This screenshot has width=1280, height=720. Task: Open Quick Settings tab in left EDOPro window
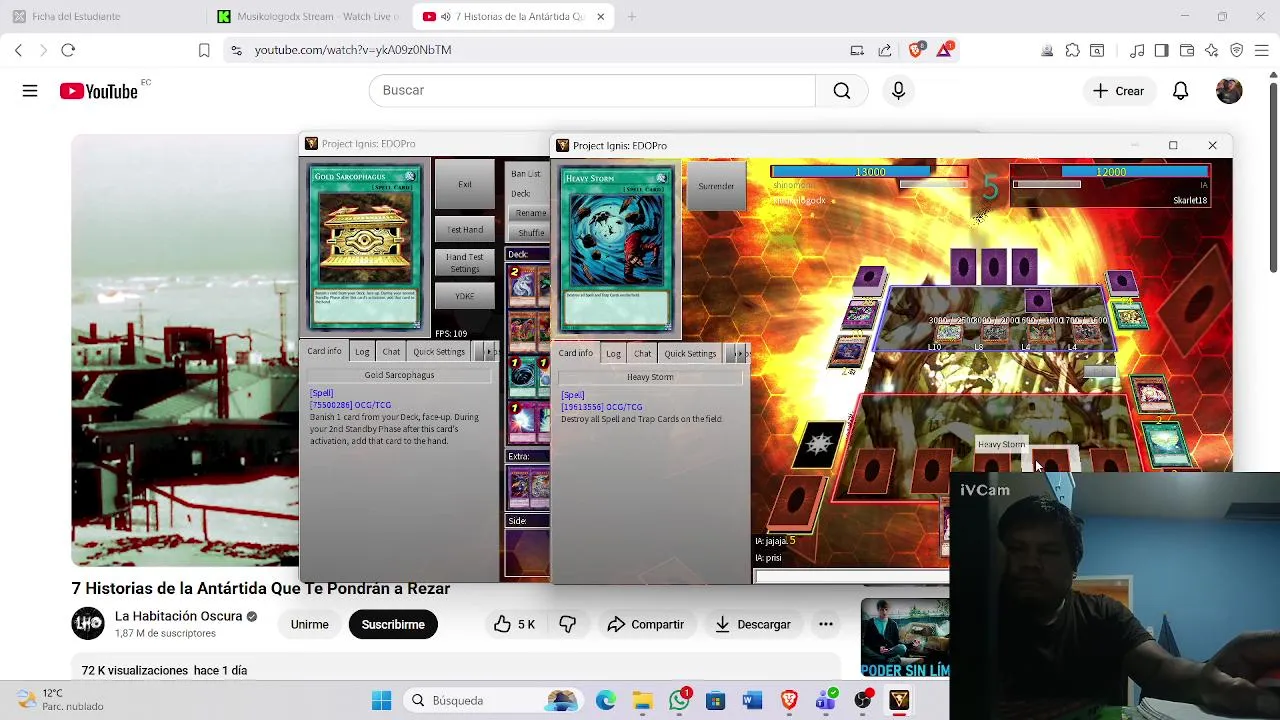(439, 351)
